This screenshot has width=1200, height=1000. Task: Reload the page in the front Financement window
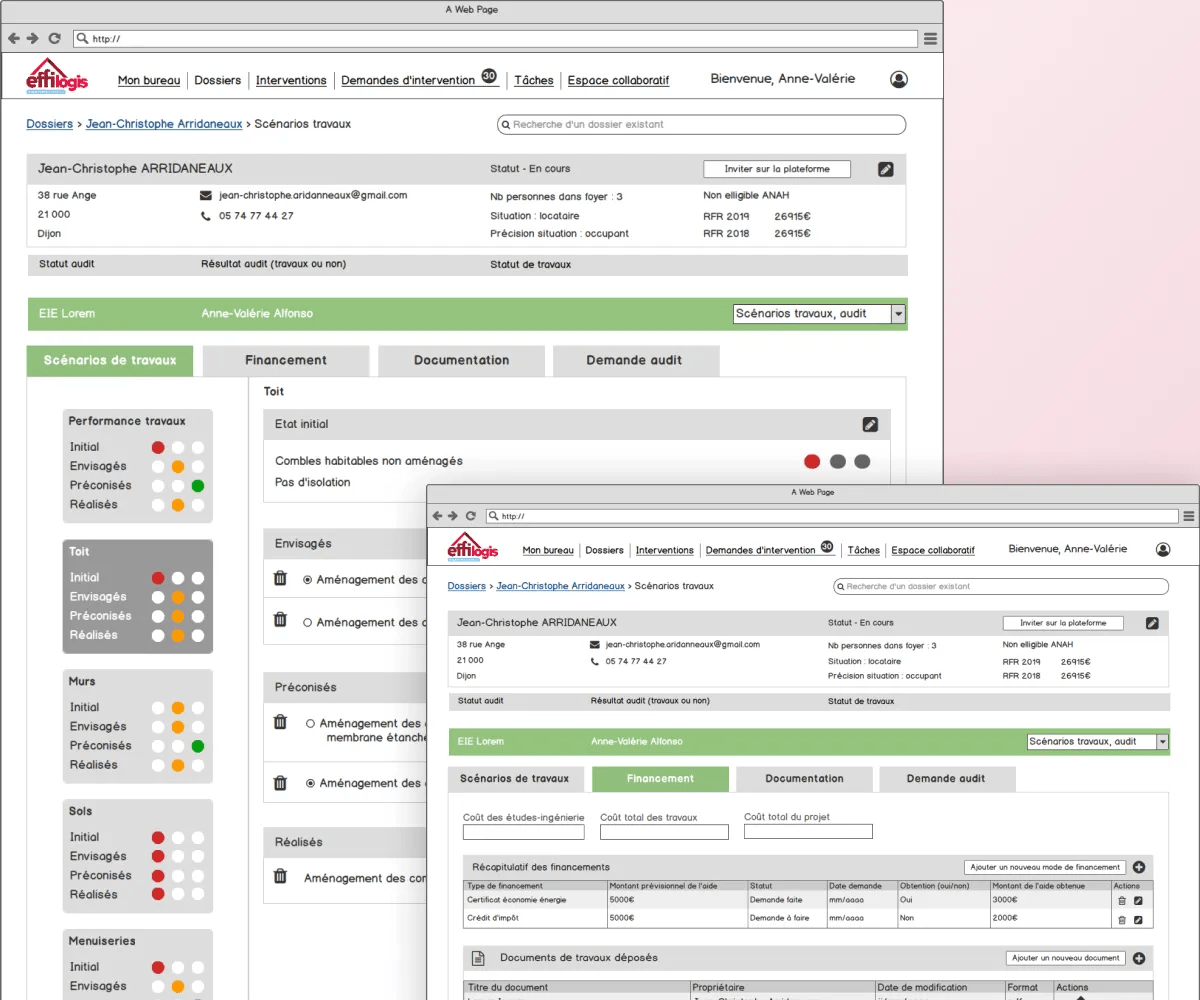click(x=471, y=516)
